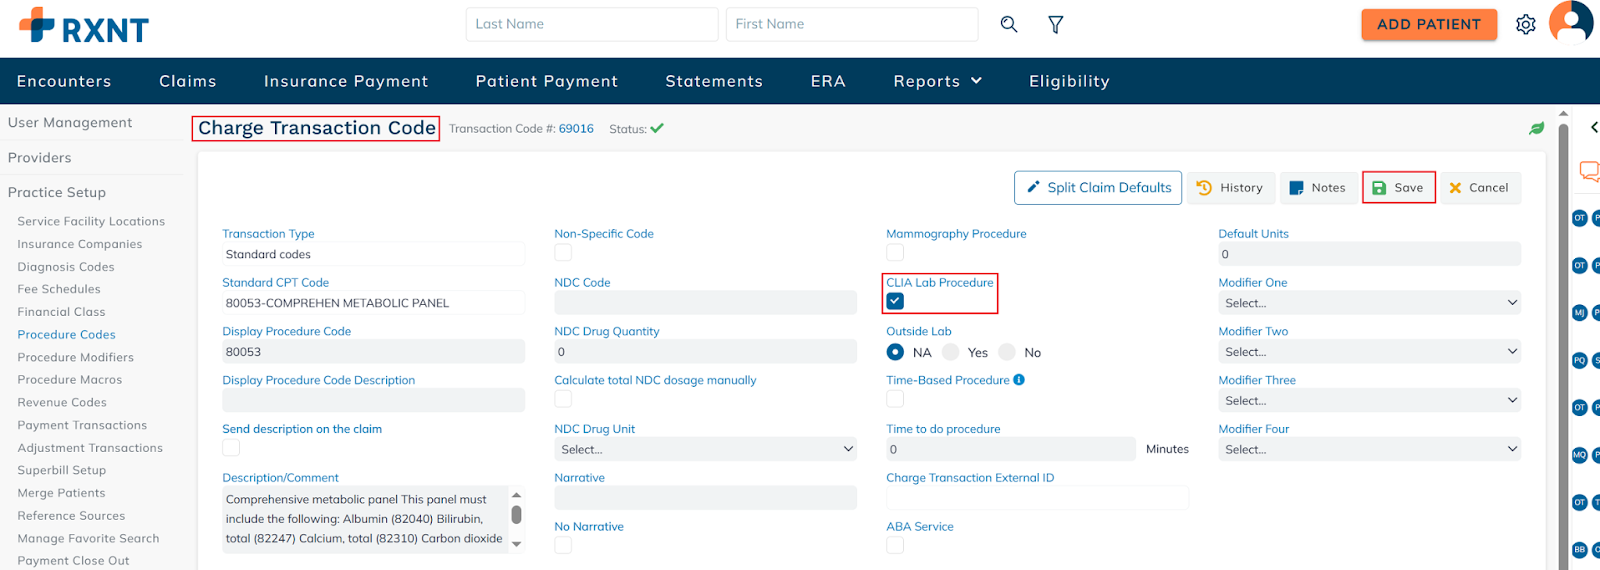Open the Modifier One dropdown
Image resolution: width=1600 pixels, height=570 pixels.
click(x=1369, y=303)
